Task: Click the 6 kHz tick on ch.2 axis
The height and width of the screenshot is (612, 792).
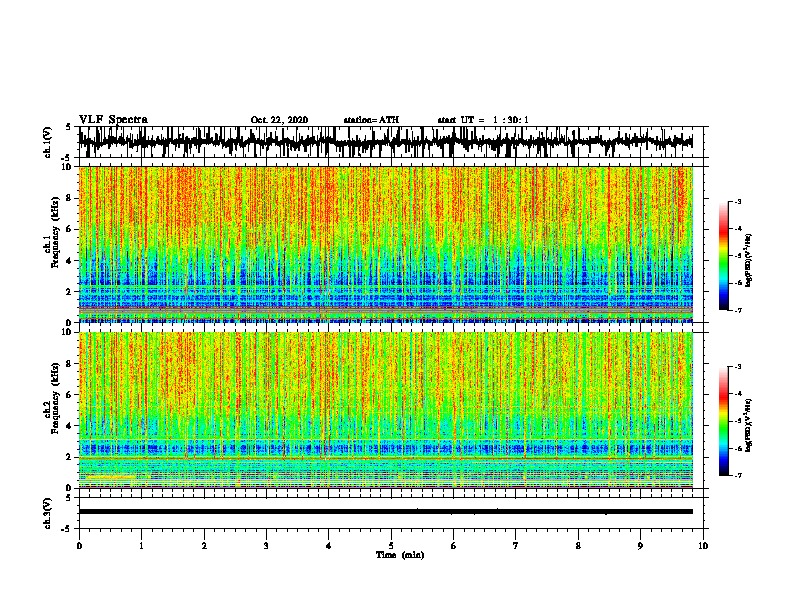Action: pos(70,395)
